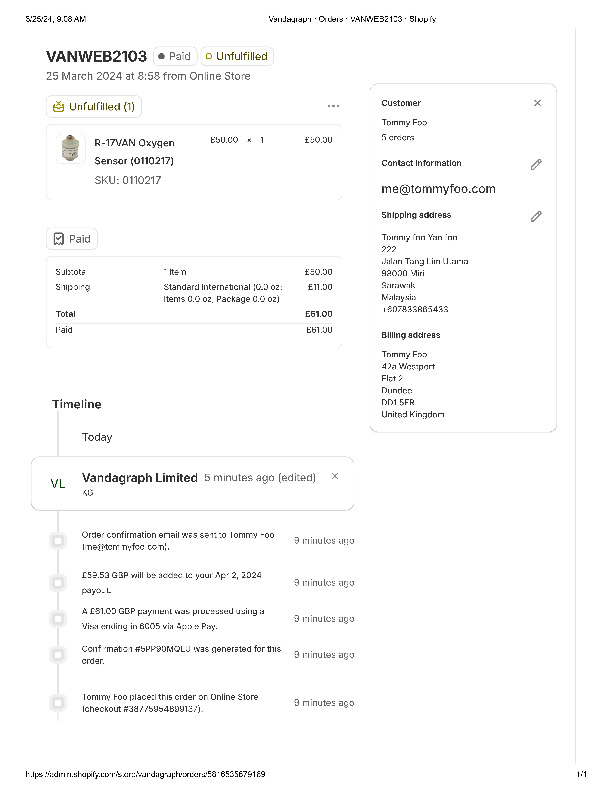Click the admin.shopify.com URL in the footer

click(x=145, y=774)
